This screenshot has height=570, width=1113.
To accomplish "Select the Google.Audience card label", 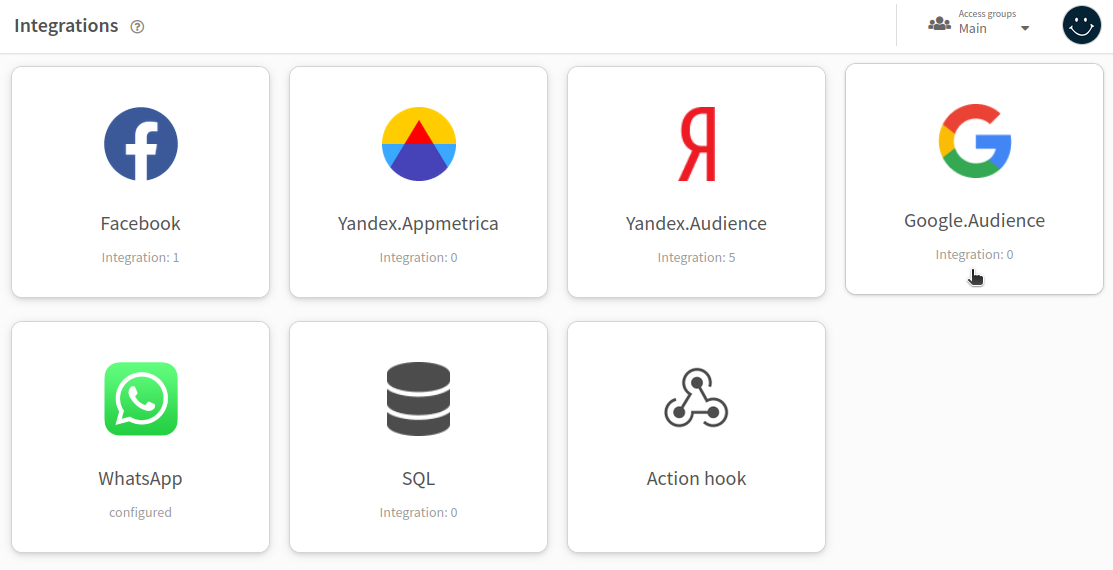I will point(975,221).
